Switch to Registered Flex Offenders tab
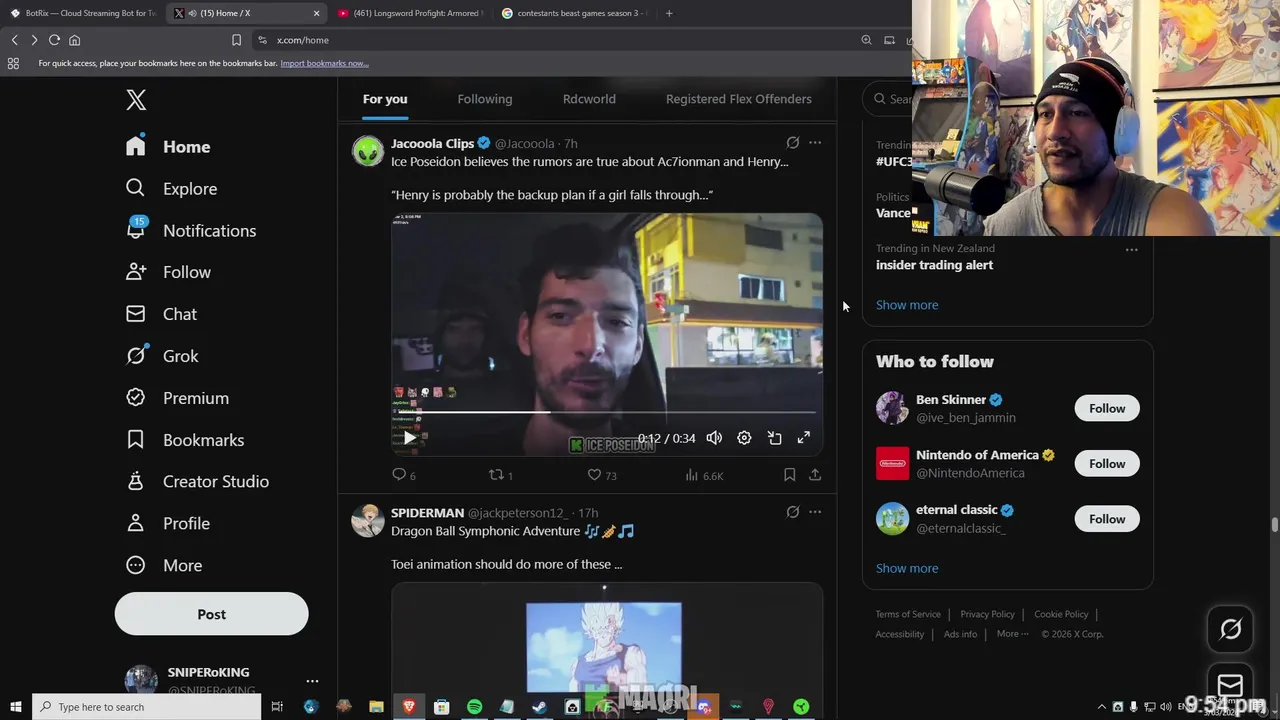 [739, 99]
